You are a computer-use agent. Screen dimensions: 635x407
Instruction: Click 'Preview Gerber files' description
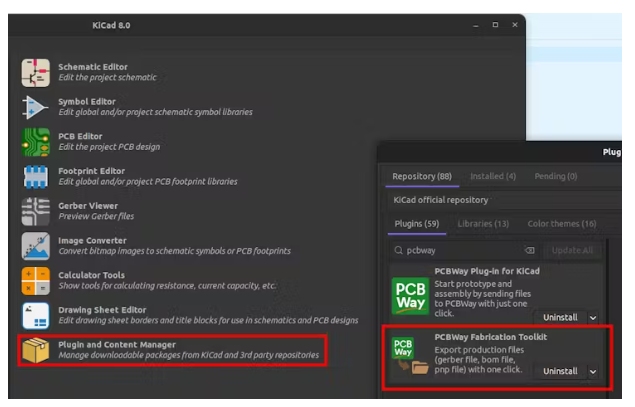(x=96, y=216)
